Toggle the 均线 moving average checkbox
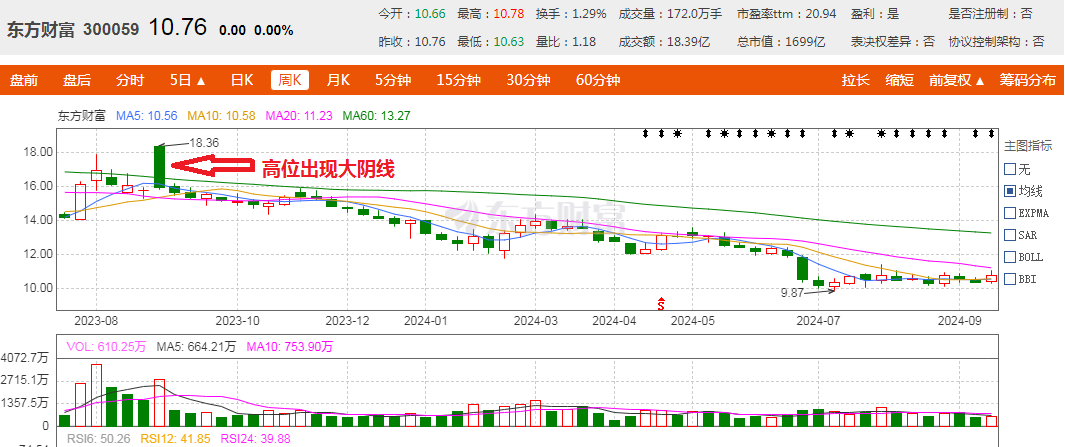The width and height of the screenshot is (1065, 447). tap(1009, 191)
